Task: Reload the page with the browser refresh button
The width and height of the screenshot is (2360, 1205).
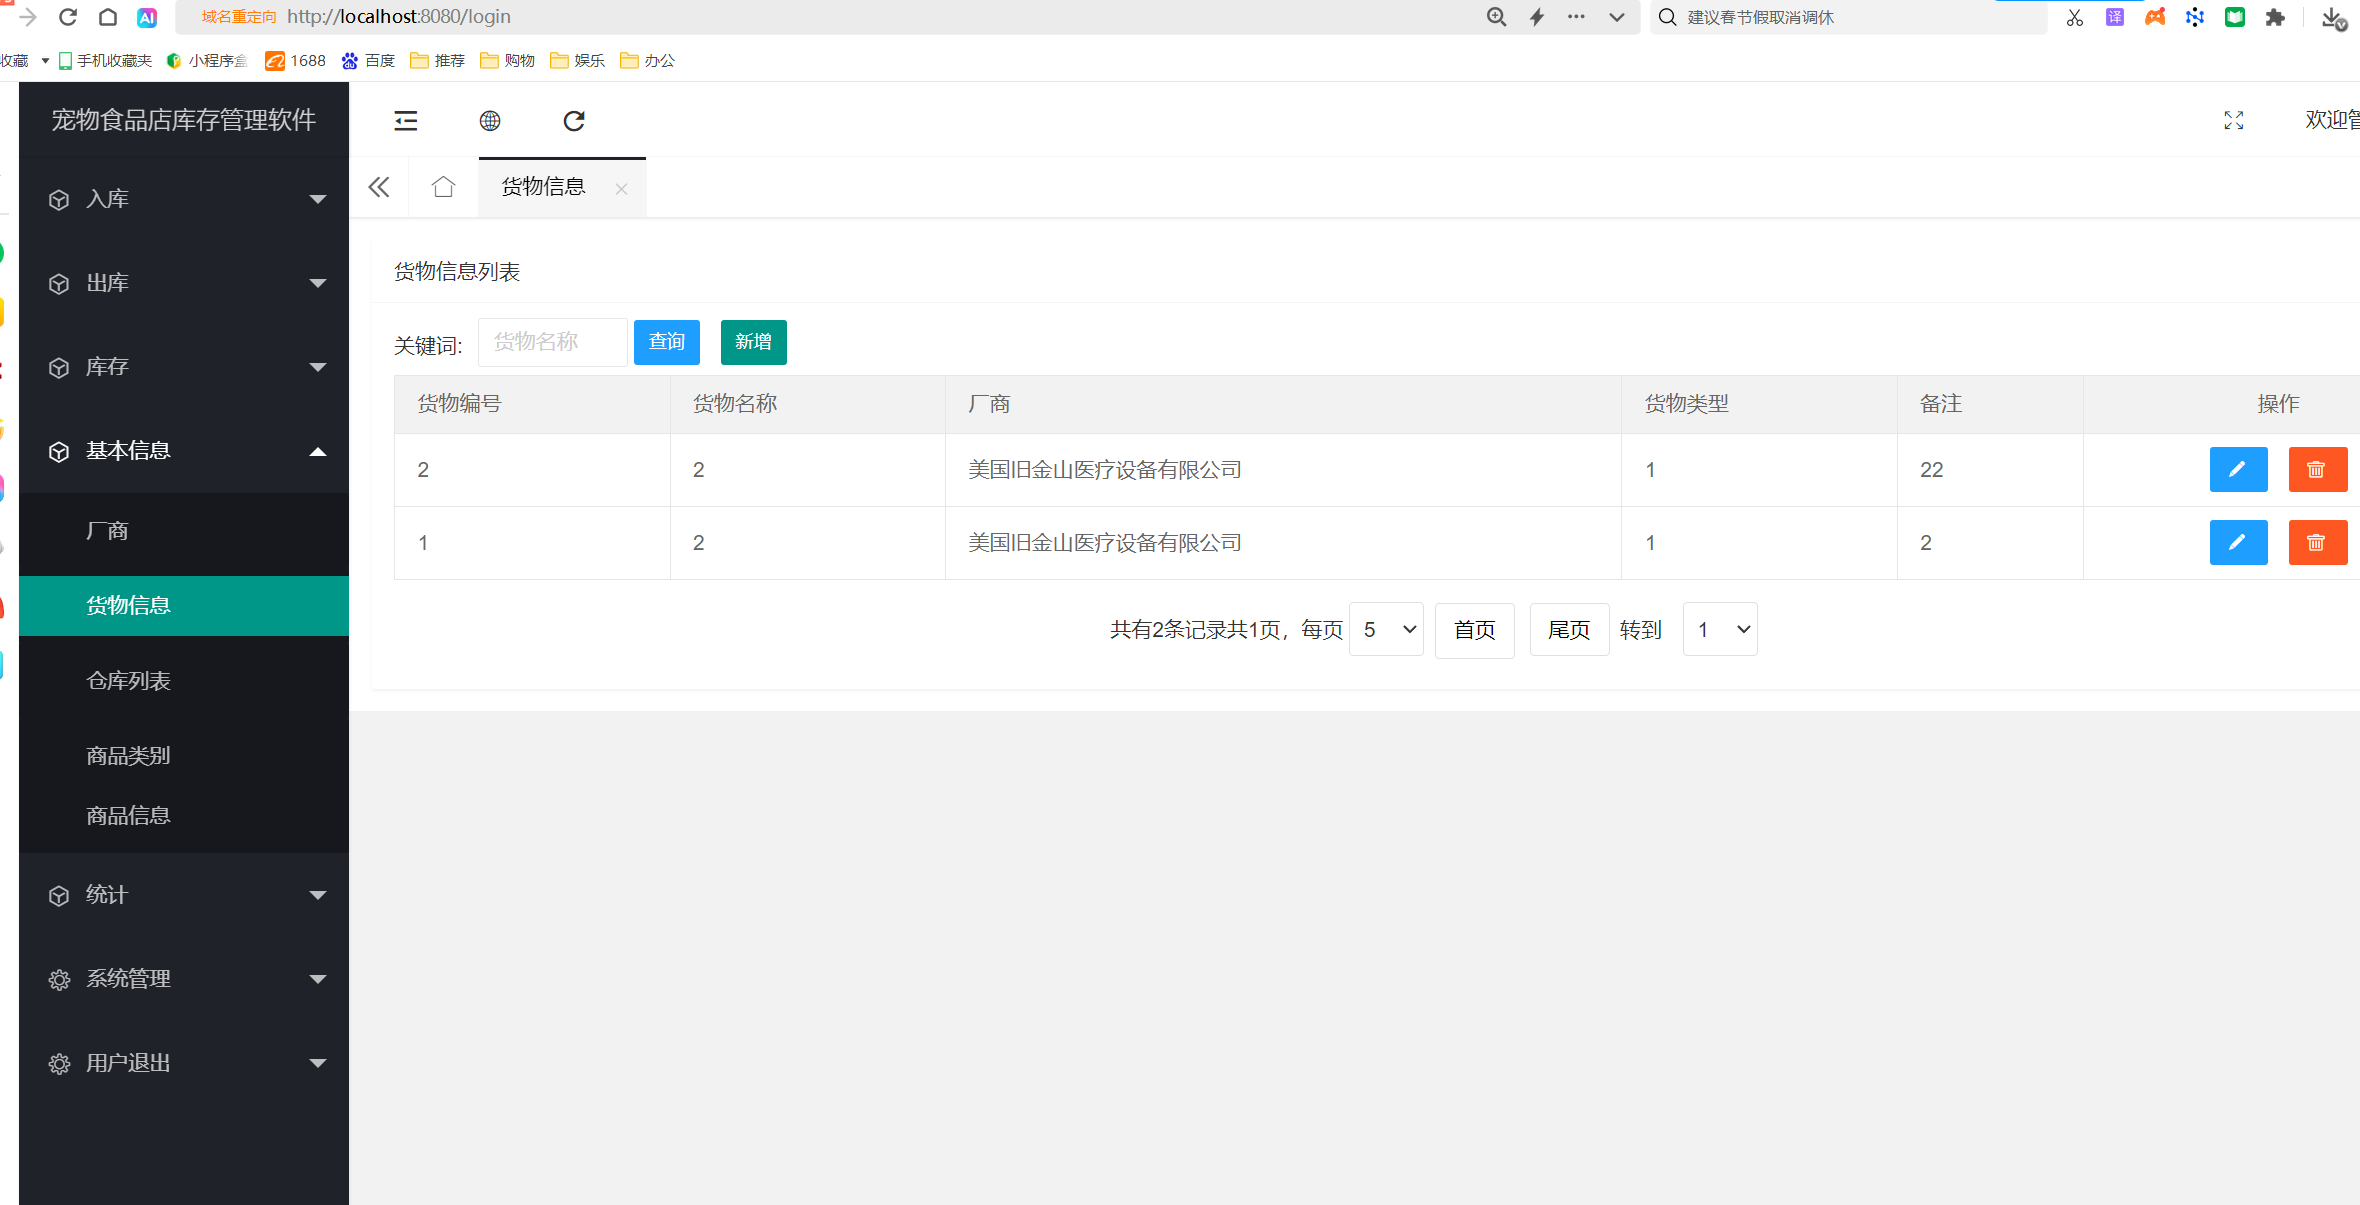Action: tap(68, 17)
